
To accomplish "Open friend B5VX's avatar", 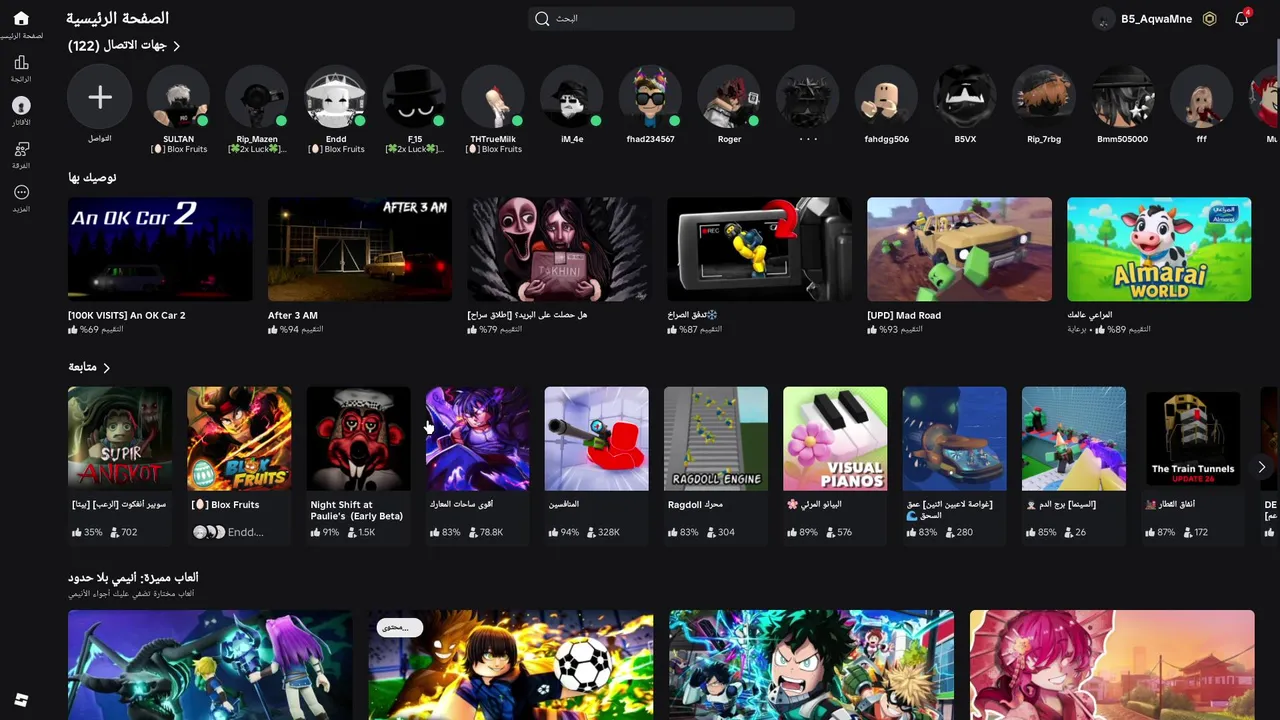I will point(965,97).
